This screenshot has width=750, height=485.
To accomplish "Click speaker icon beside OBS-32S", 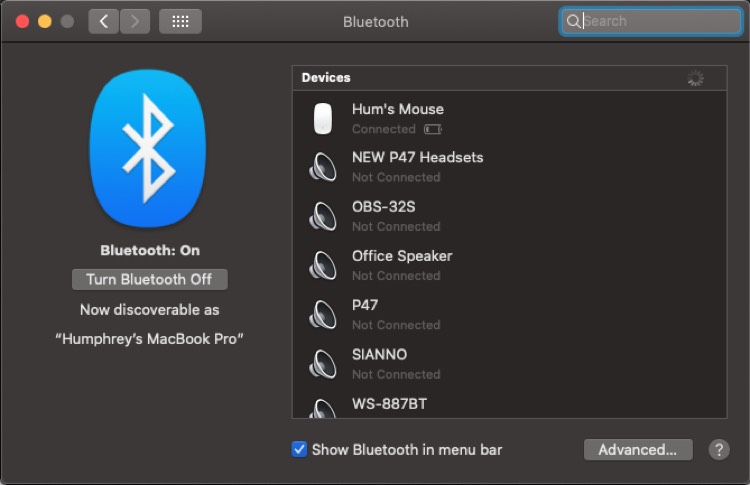I will (x=322, y=216).
